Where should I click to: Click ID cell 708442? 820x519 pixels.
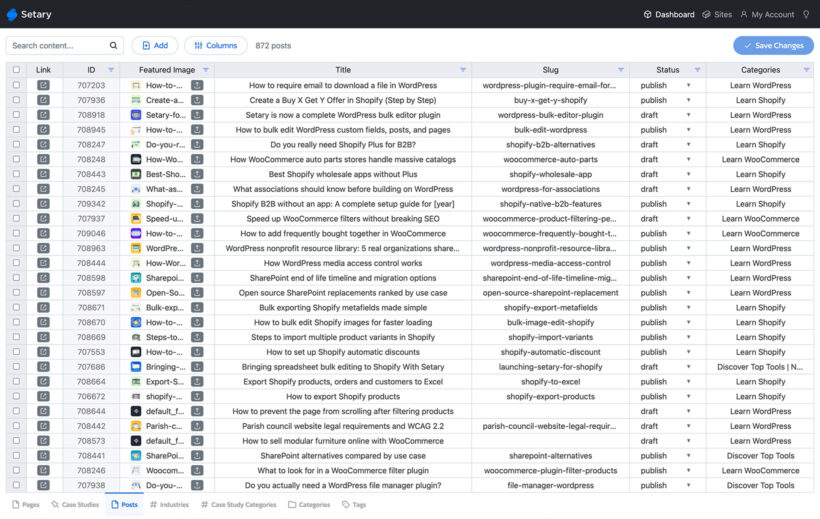pos(91,426)
